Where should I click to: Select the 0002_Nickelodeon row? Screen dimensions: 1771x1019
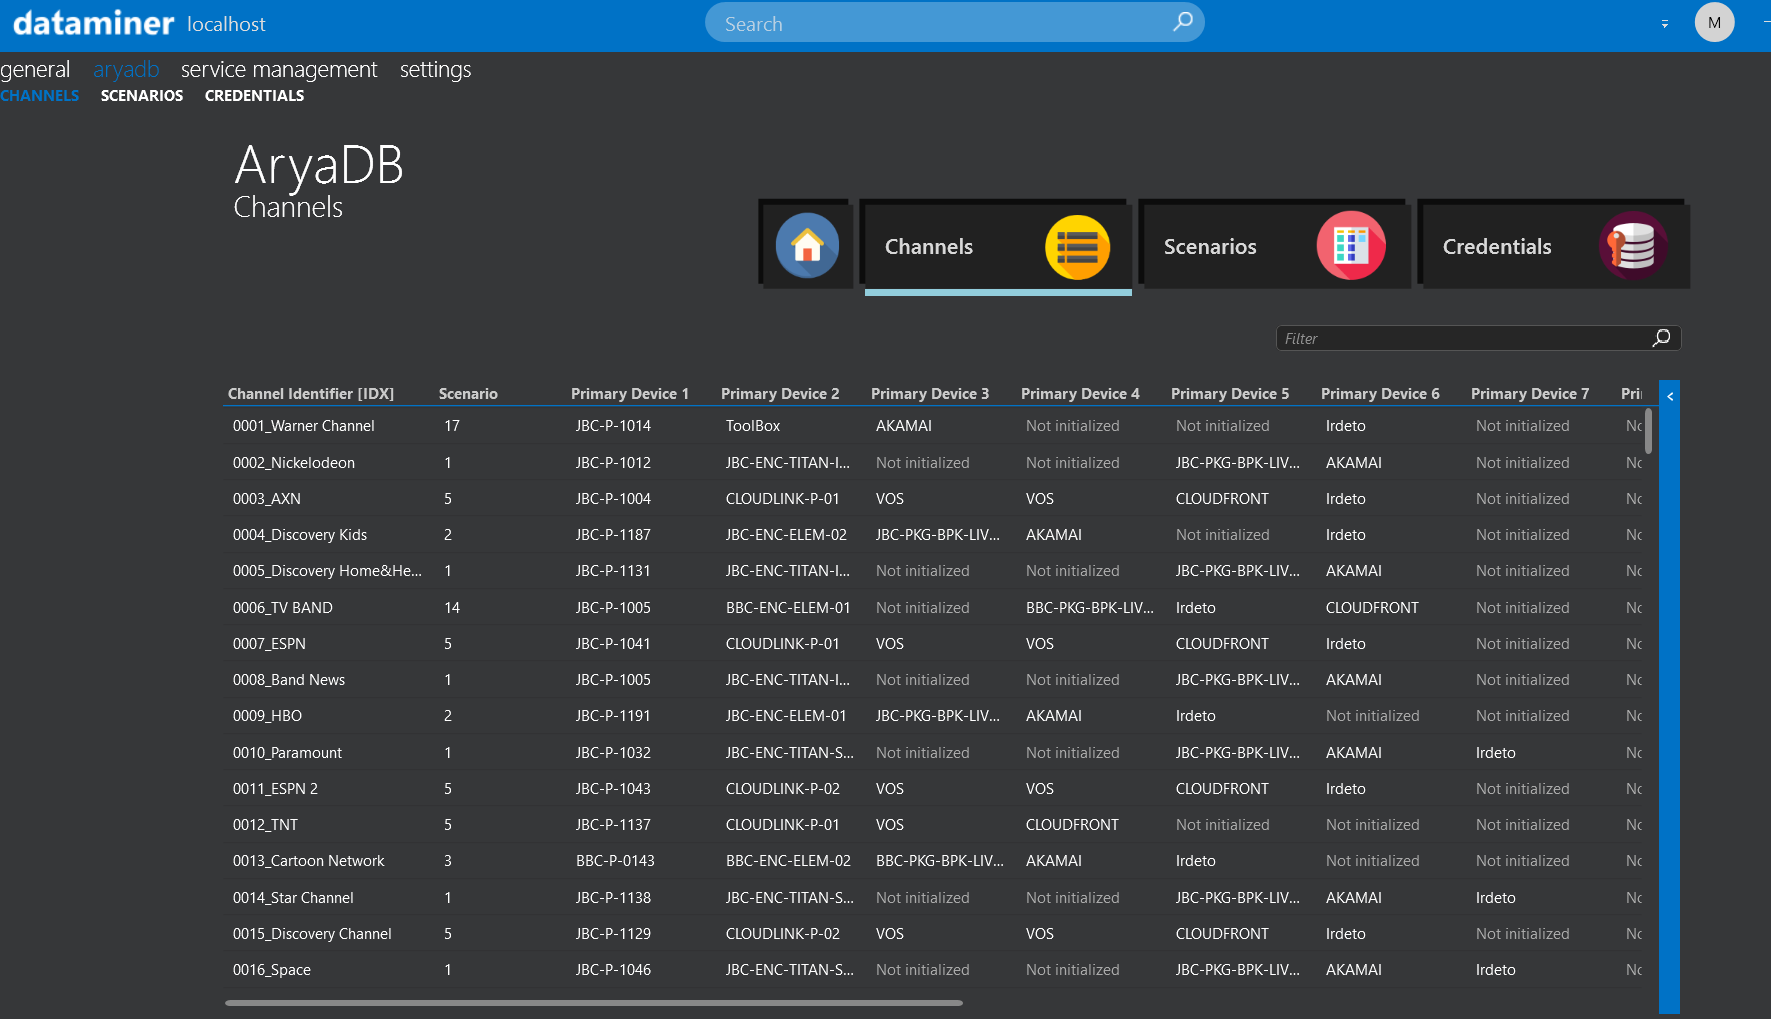(x=934, y=463)
